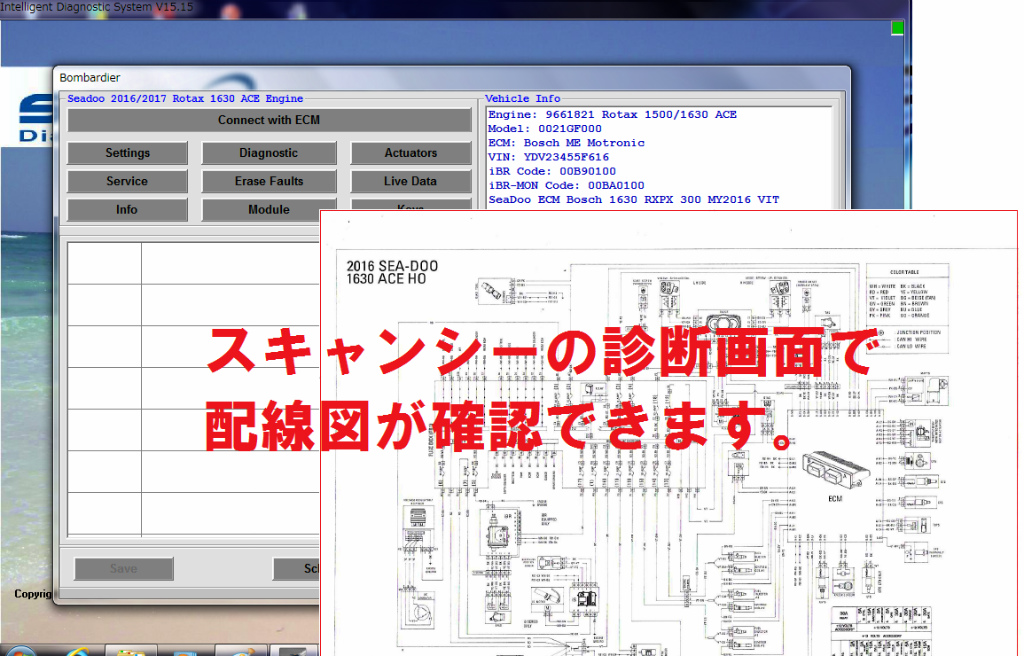Image resolution: width=1024 pixels, height=656 pixels.
Task: Select the 'SeaDoo ECM Bosch 1630 RXPX 300' line
Action: click(x=633, y=200)
